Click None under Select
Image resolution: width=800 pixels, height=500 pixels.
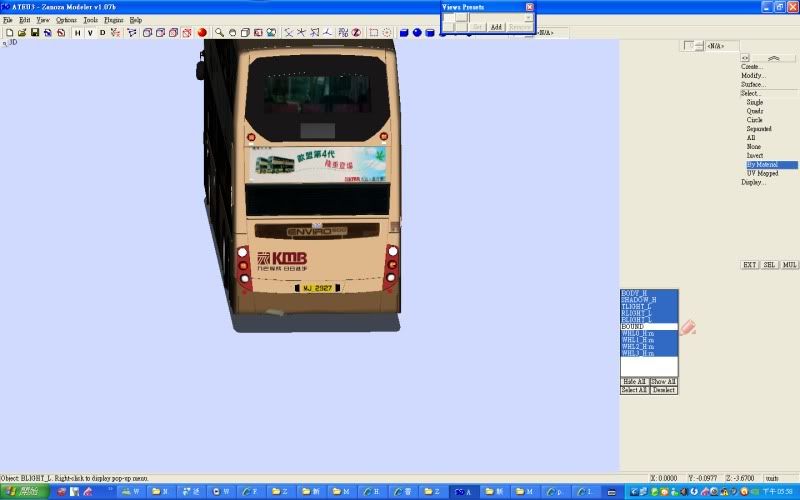[754, 146]
